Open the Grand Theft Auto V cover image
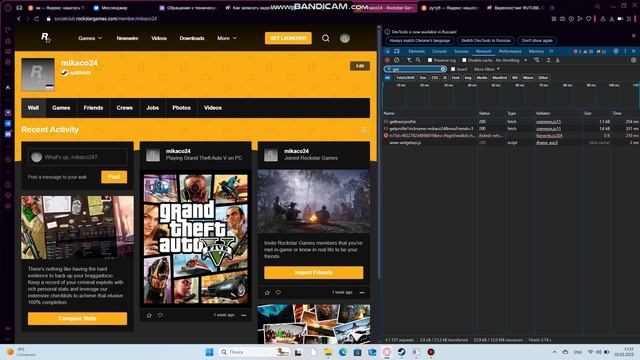This screenshot has height=360, width=640. click(x=196, y=239)
